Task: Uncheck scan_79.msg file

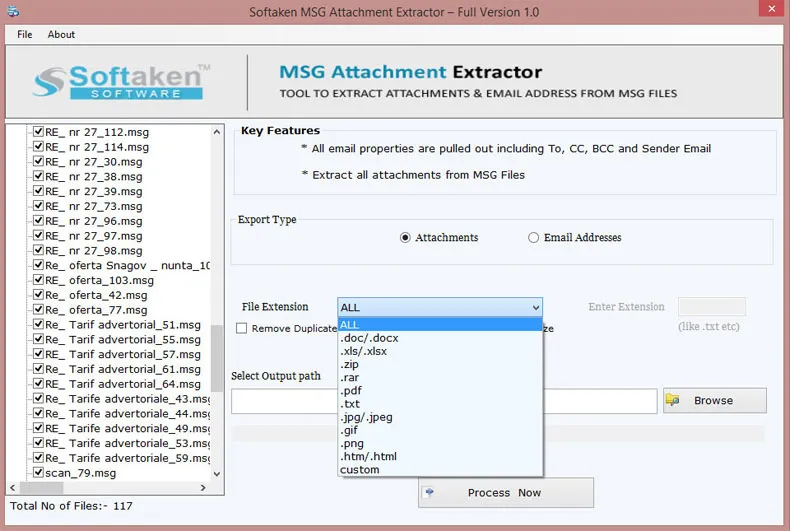Action: point(38,472)
